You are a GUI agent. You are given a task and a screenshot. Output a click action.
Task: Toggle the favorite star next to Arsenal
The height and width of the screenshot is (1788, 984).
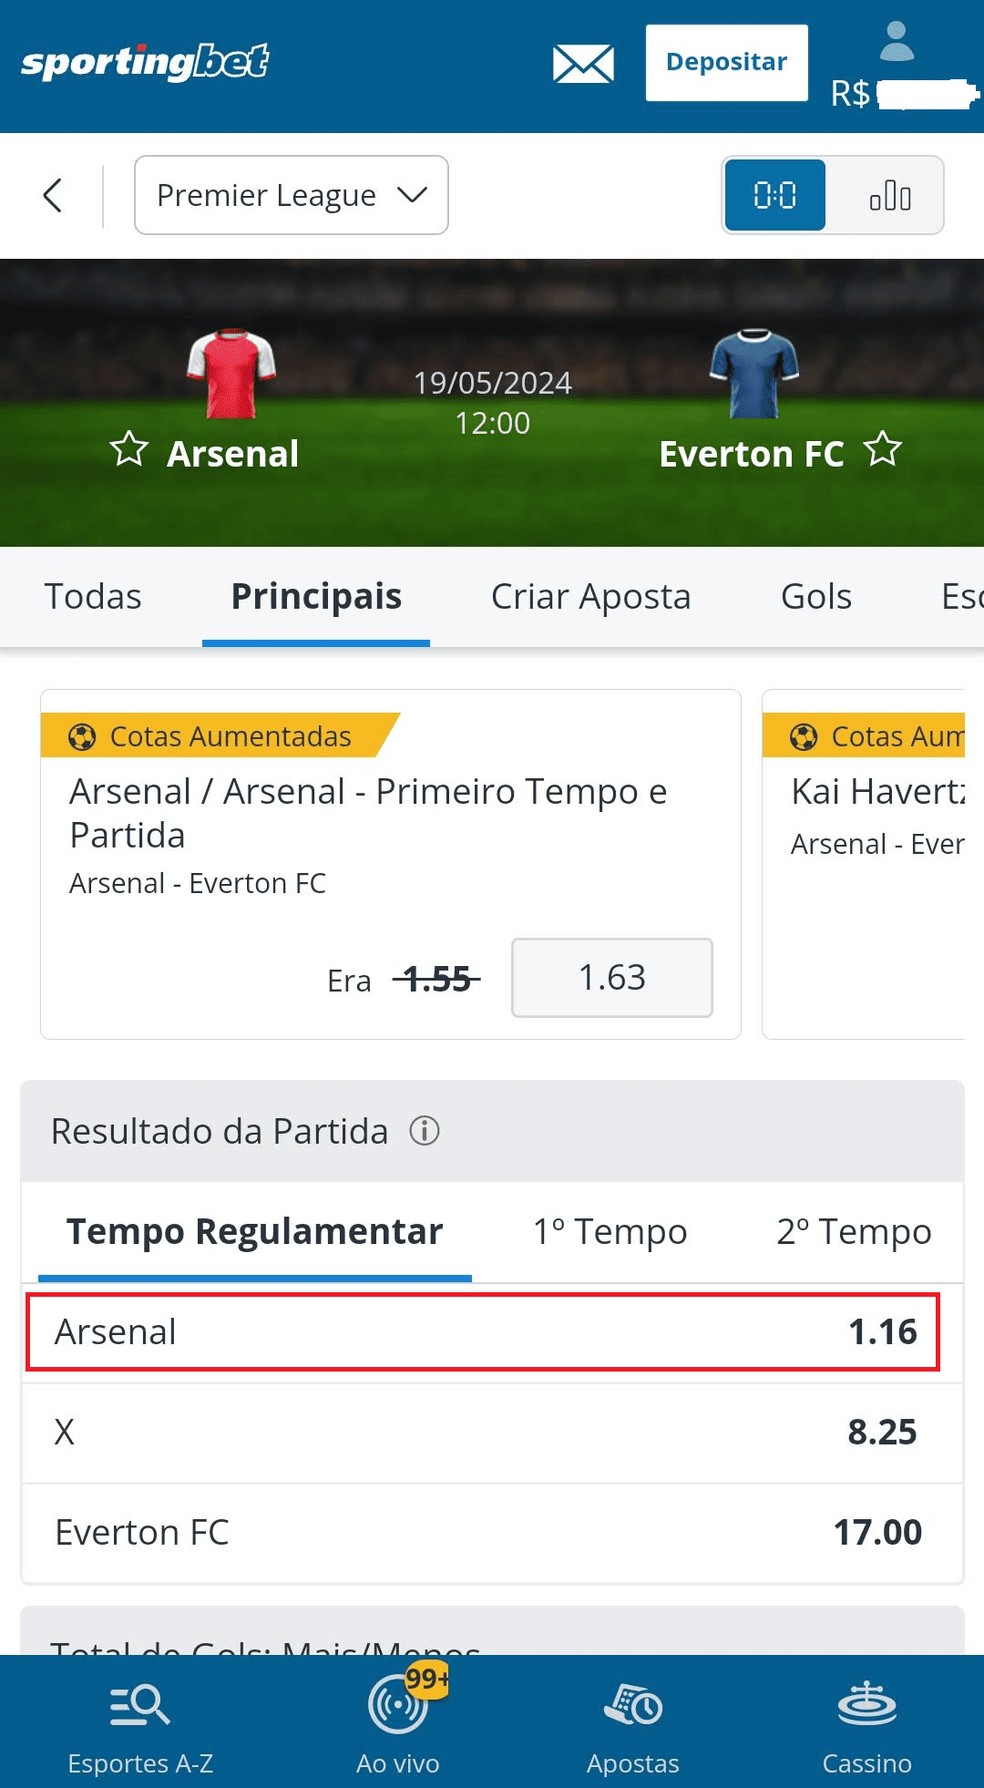tap(129, 452)
